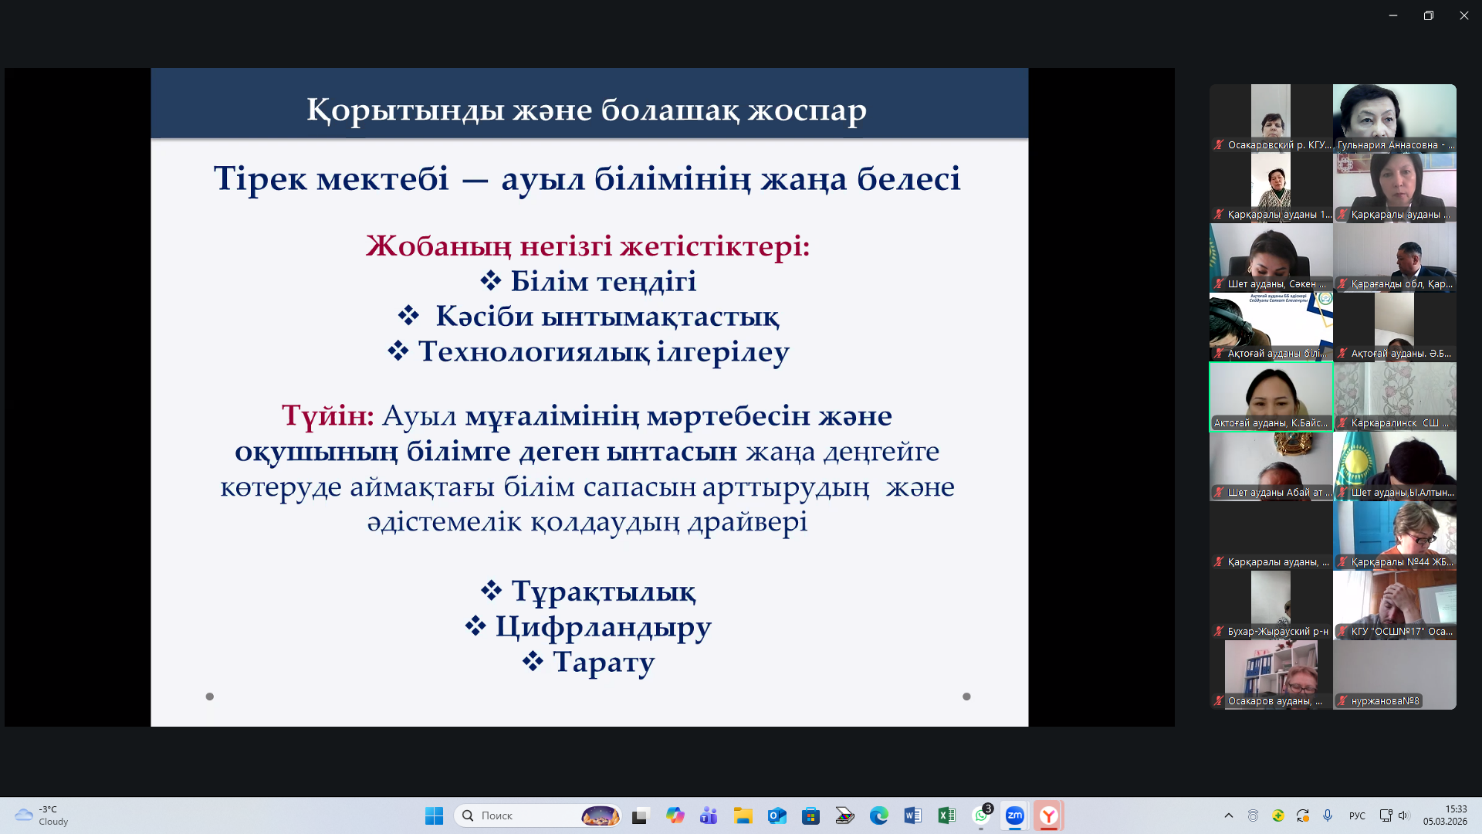Select Гульнария Аннасовна participant video tile
Image resolution: width=1482 pixels, height=834 pixels.
(x=1394, y=117)
